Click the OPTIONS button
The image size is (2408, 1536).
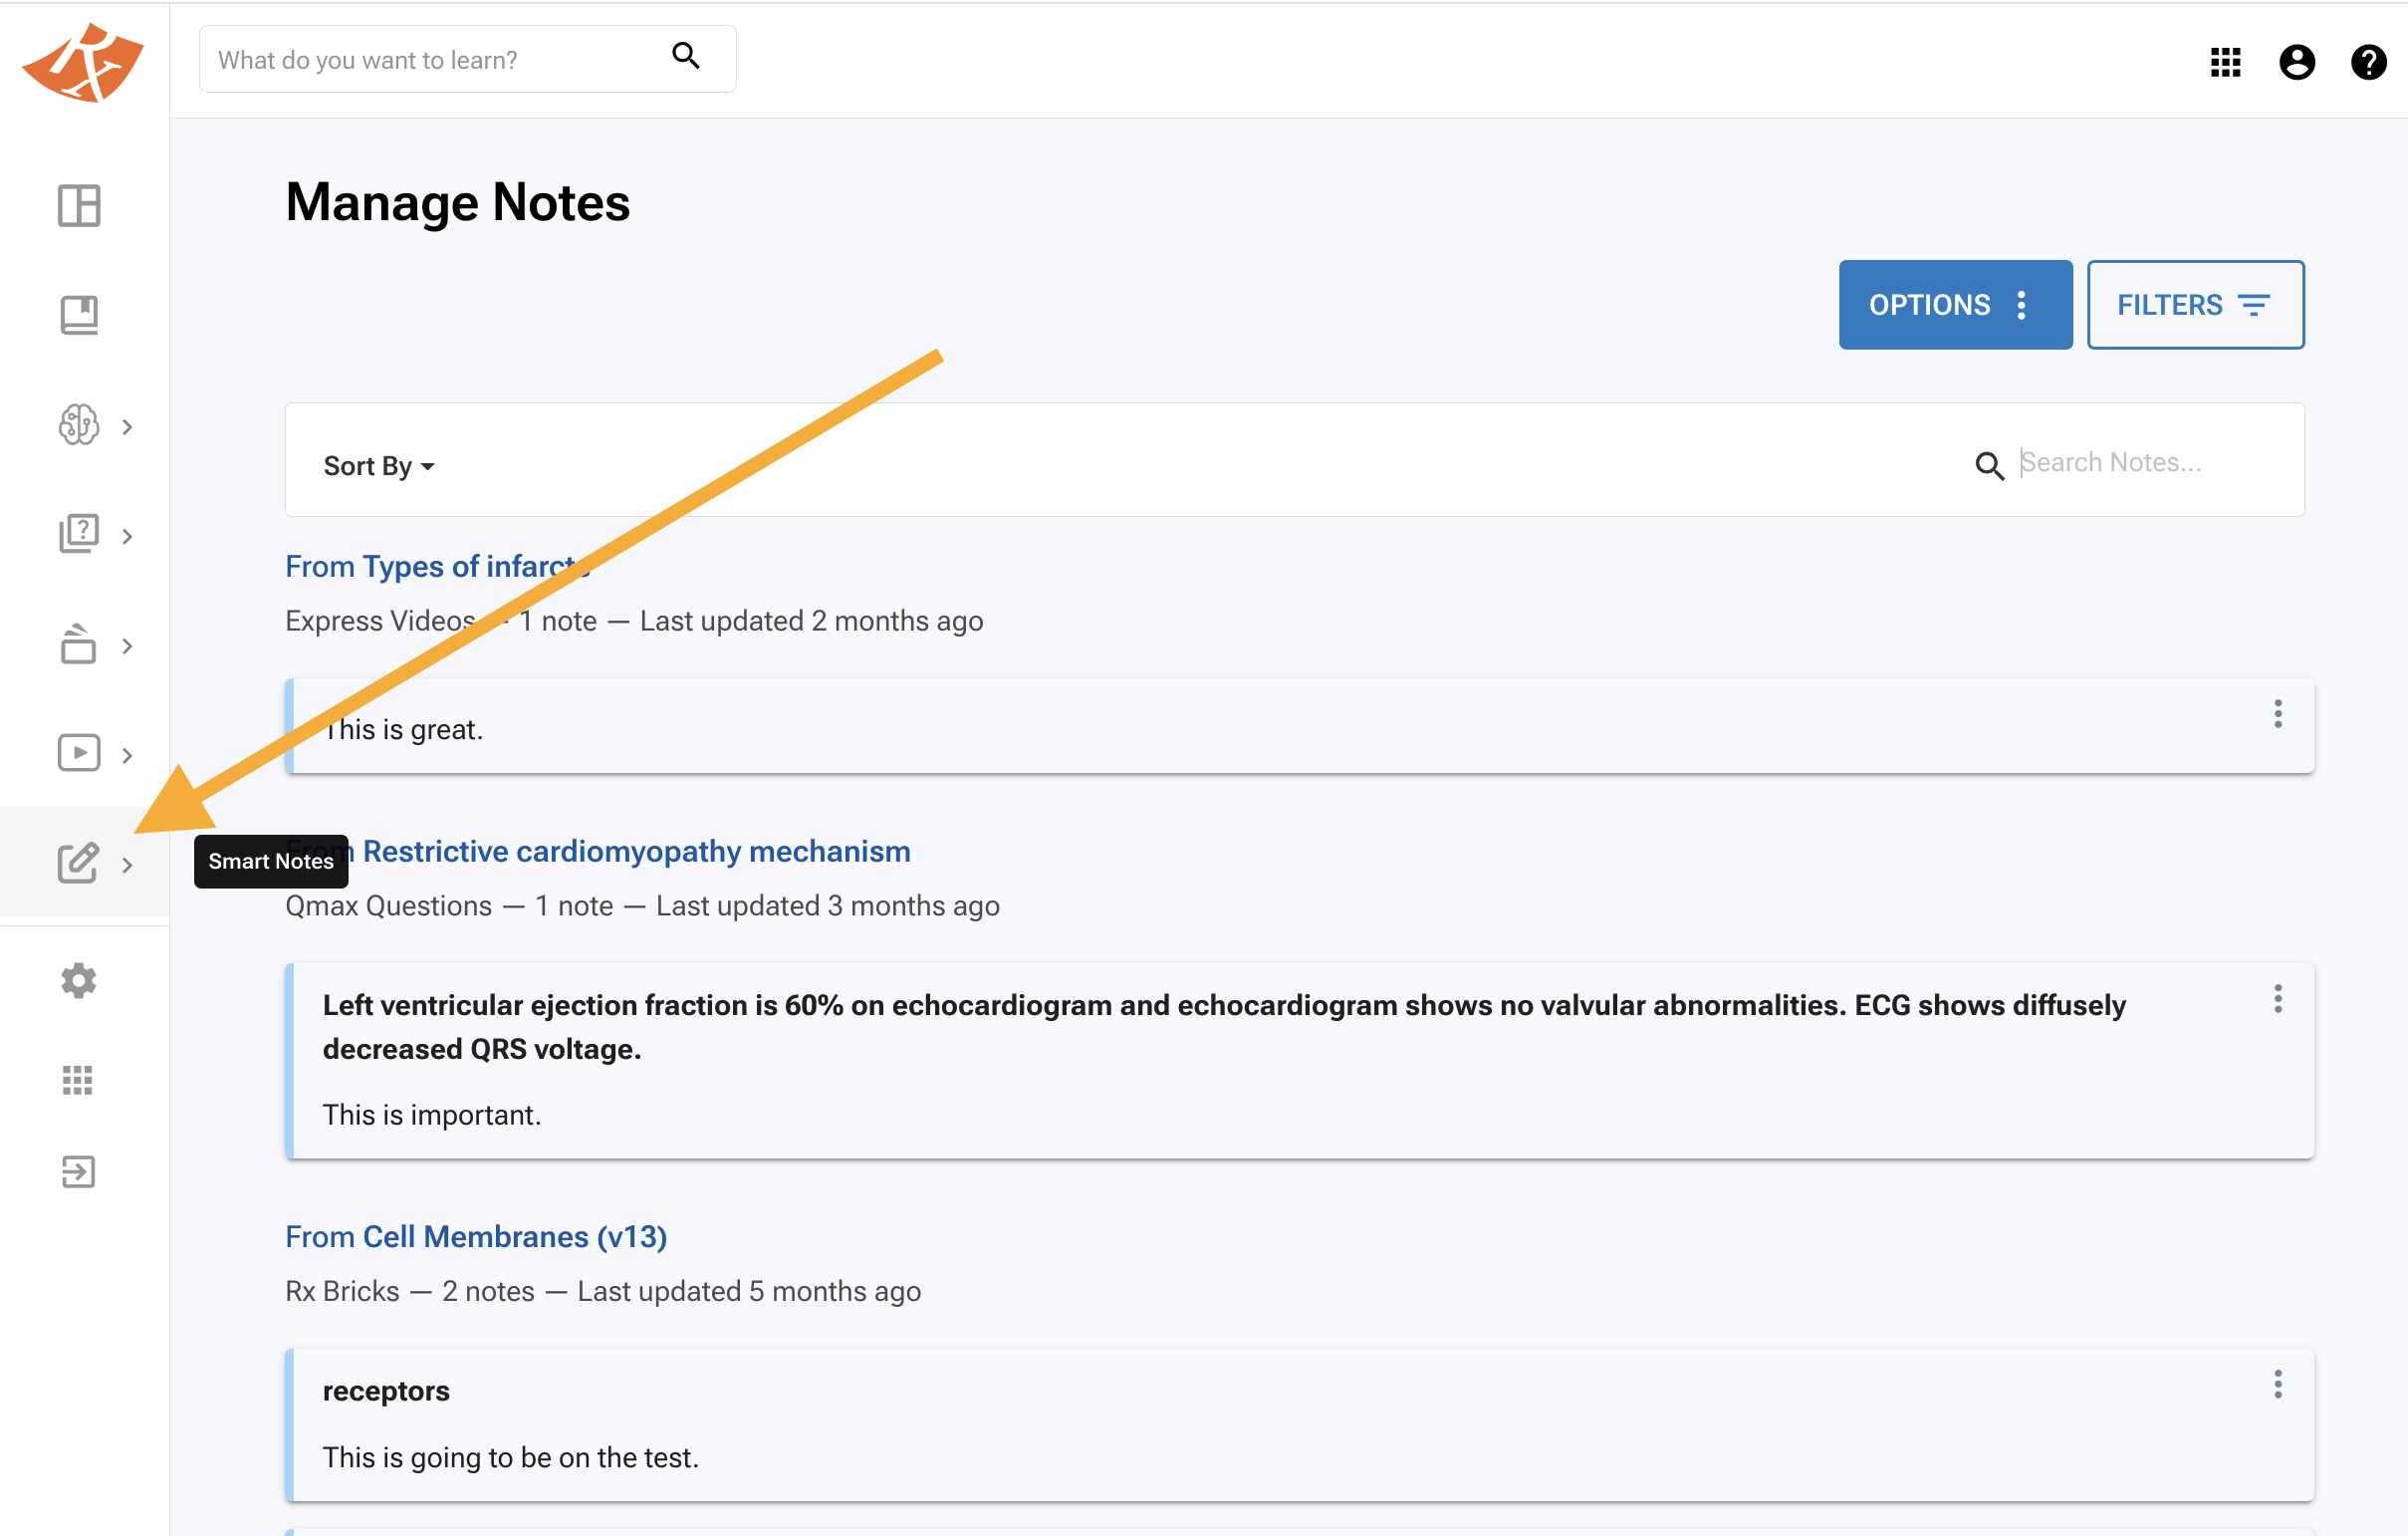point(1955,305)
